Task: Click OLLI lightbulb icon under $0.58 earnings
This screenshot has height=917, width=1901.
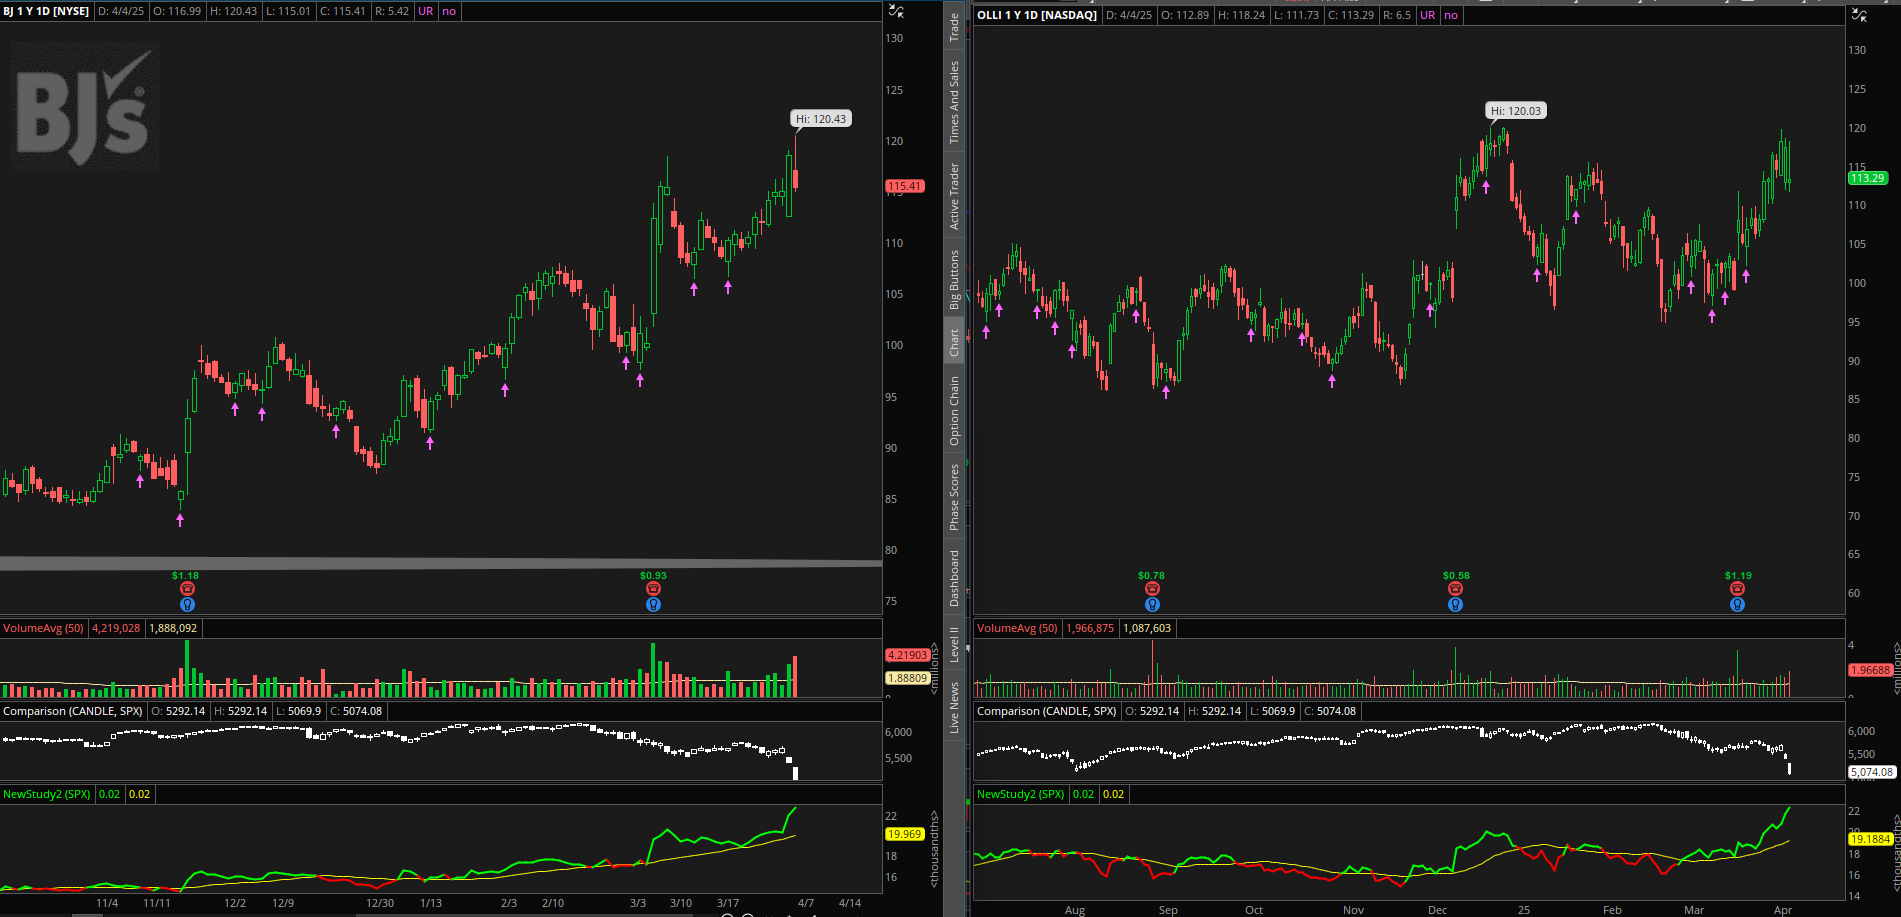Action: (x=1455, y=604)
